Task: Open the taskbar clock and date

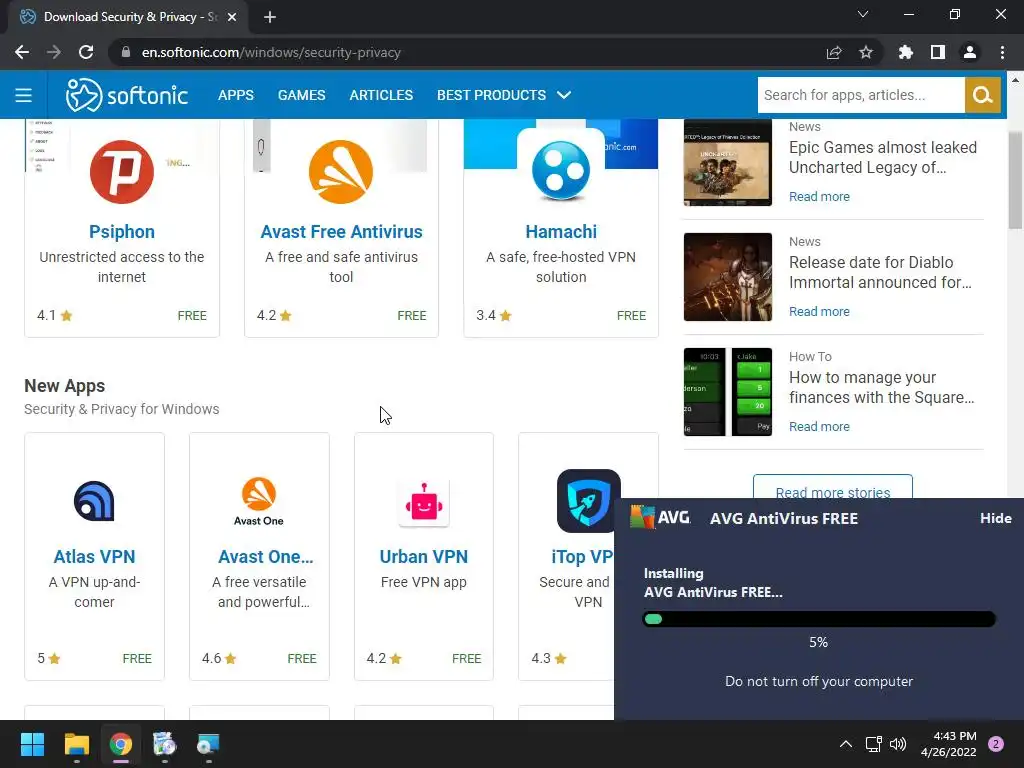Action: click(x=948, y=744)
